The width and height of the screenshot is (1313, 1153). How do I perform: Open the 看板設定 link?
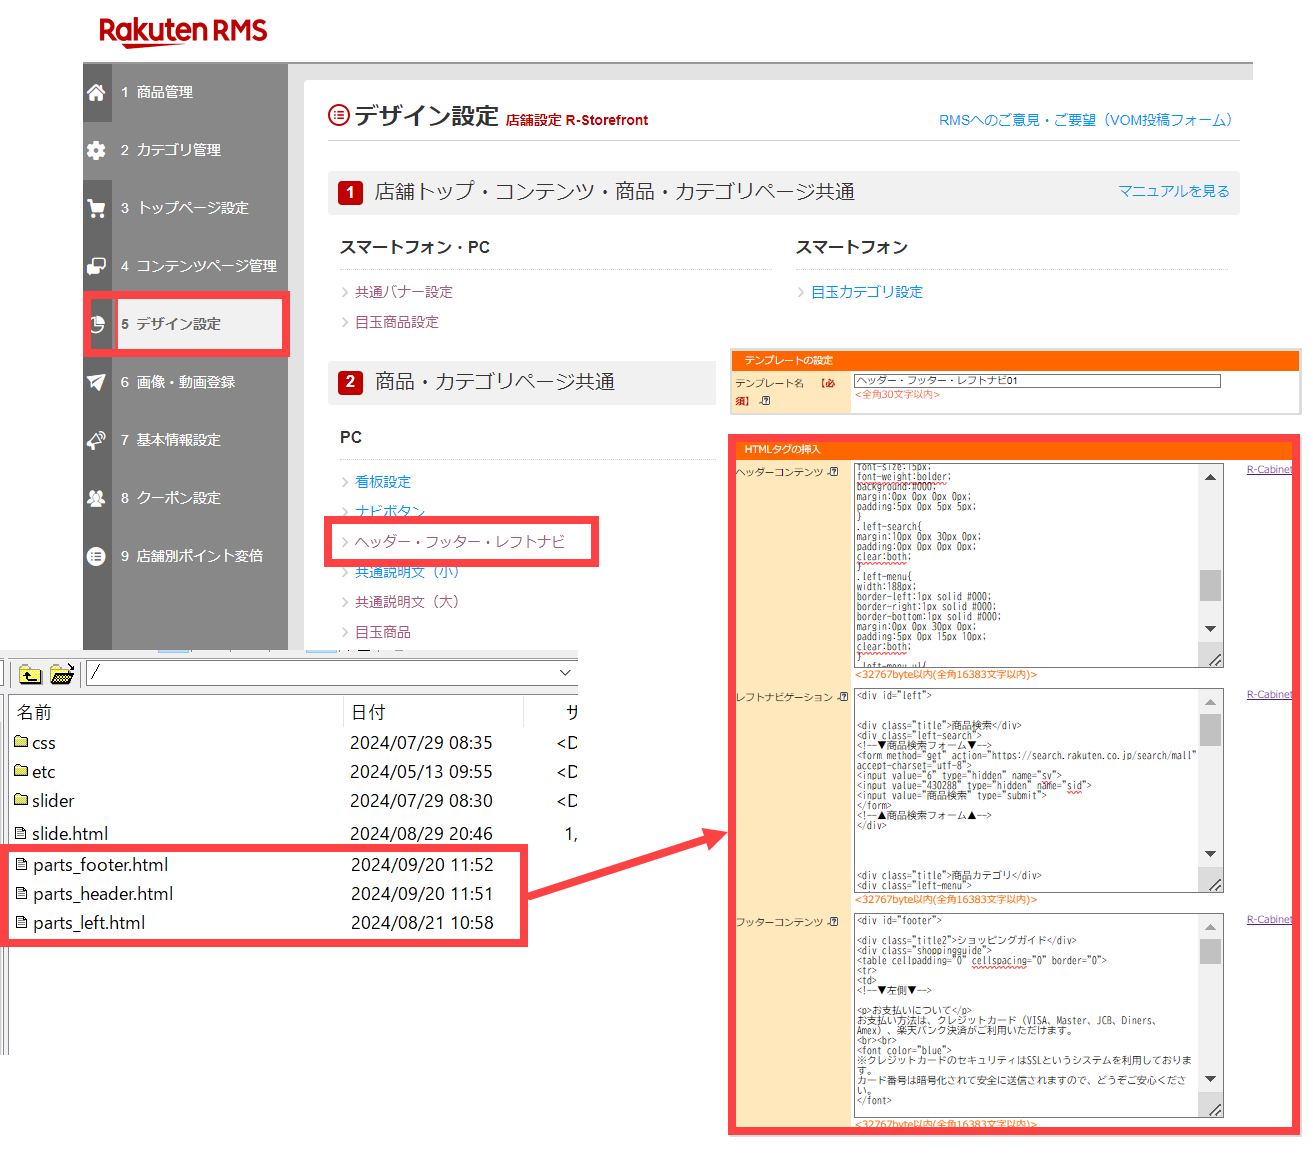383,482
